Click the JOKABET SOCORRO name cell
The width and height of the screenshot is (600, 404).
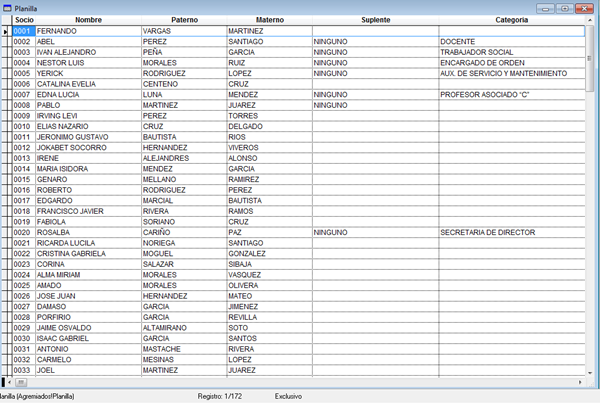tap(88, 148)
